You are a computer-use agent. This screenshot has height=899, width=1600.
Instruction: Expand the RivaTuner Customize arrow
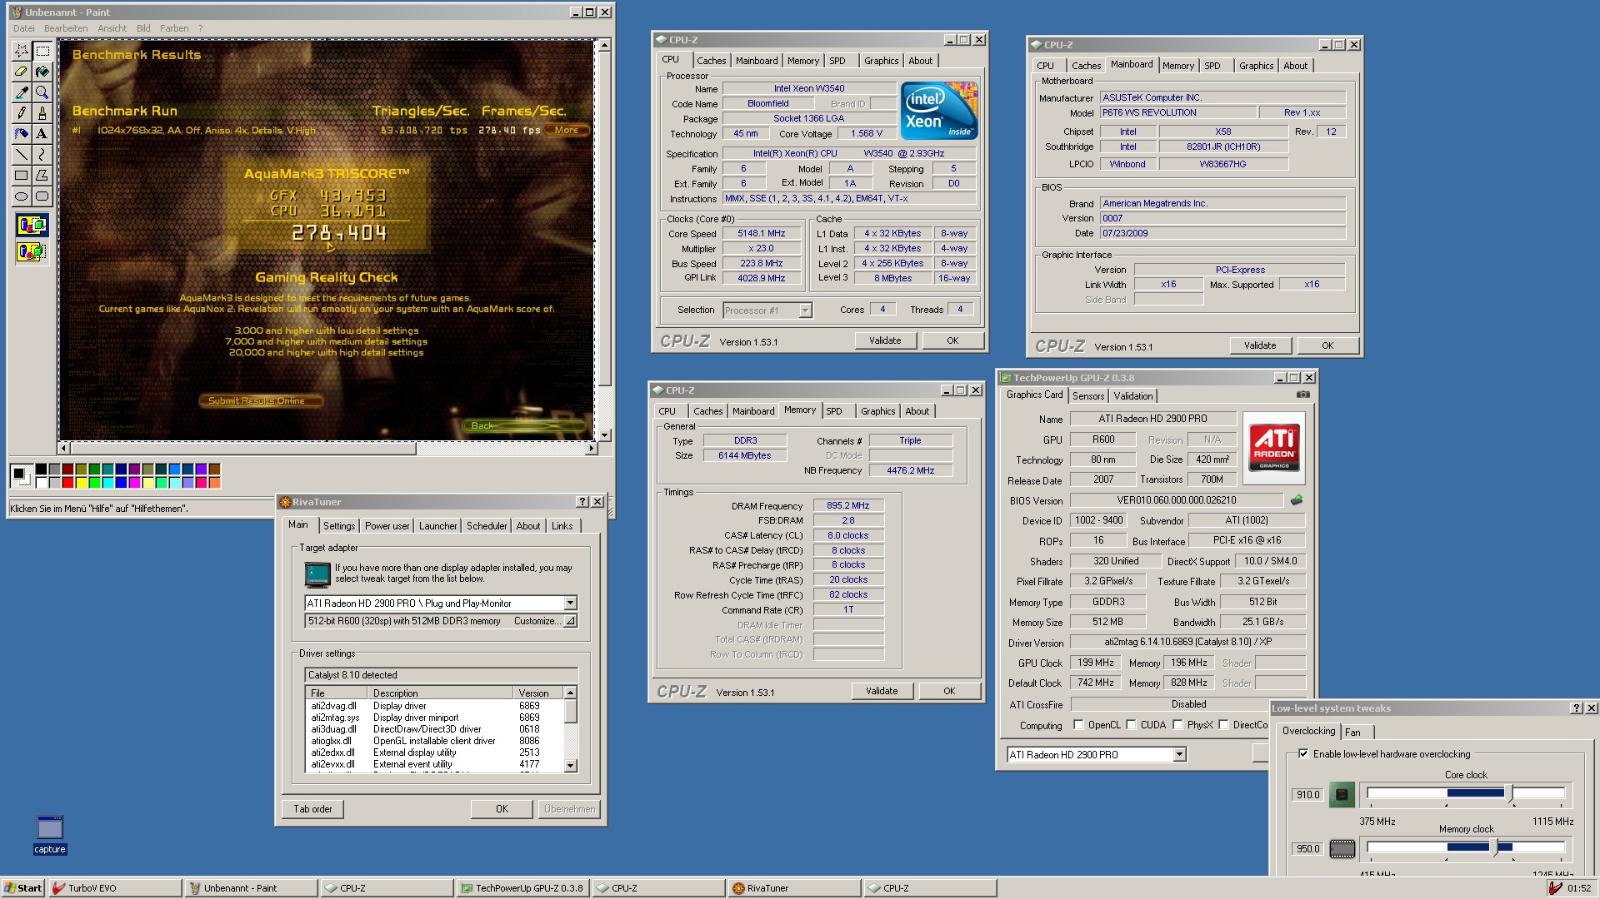570,621
